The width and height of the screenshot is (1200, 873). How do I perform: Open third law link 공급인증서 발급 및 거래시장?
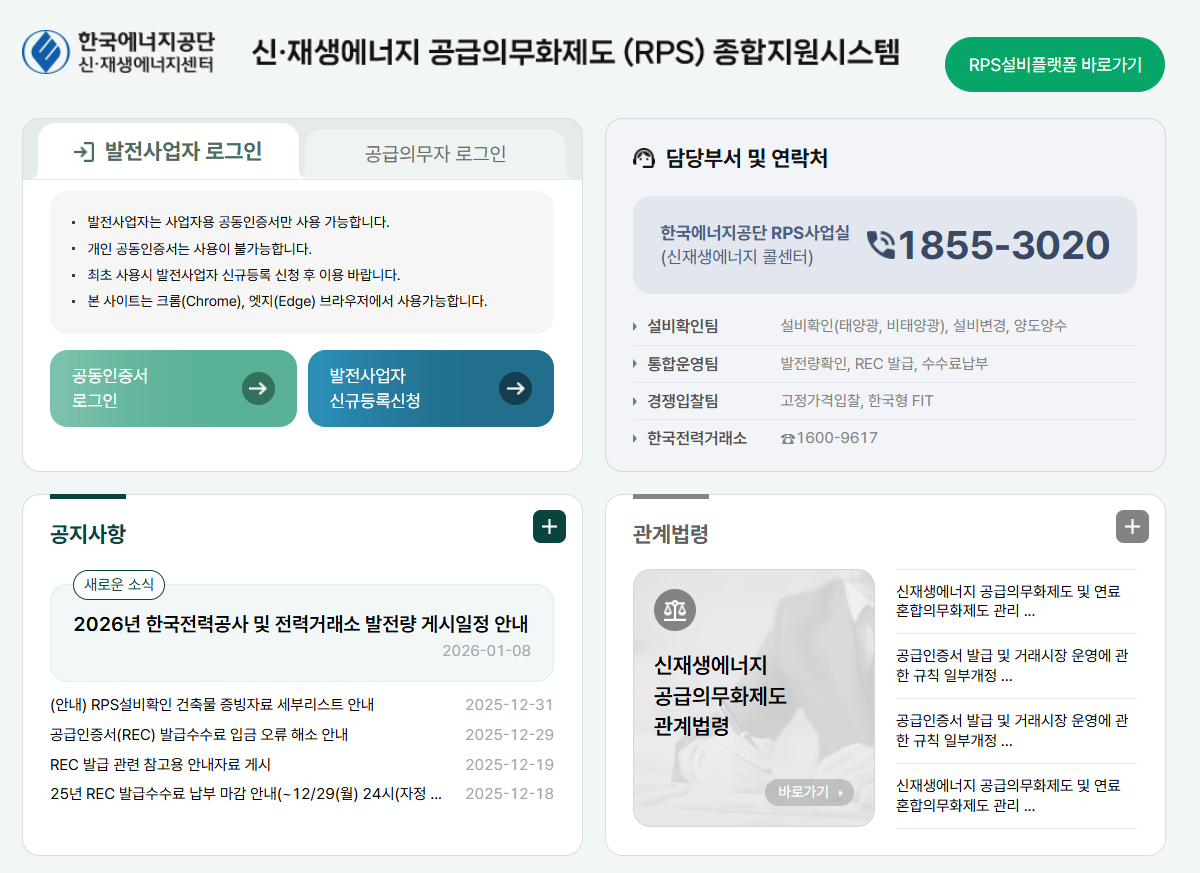point(1012,731)
